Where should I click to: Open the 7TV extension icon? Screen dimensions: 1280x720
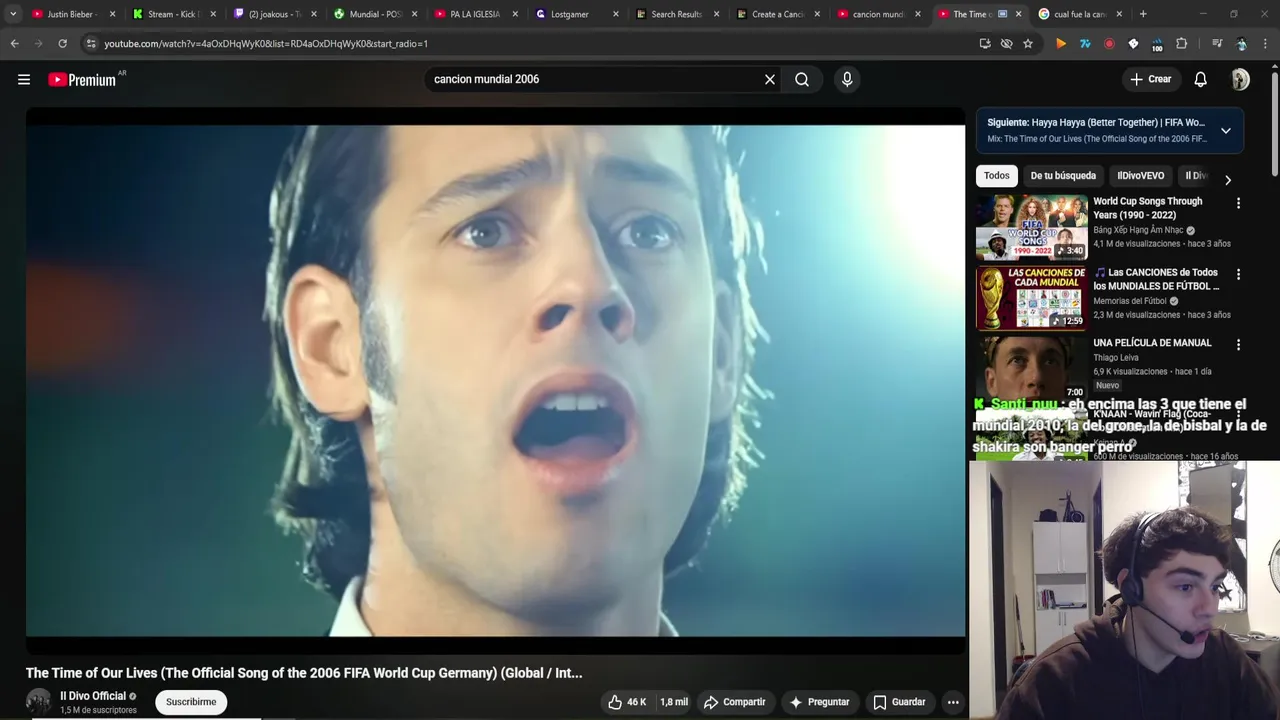(1085, 43)
